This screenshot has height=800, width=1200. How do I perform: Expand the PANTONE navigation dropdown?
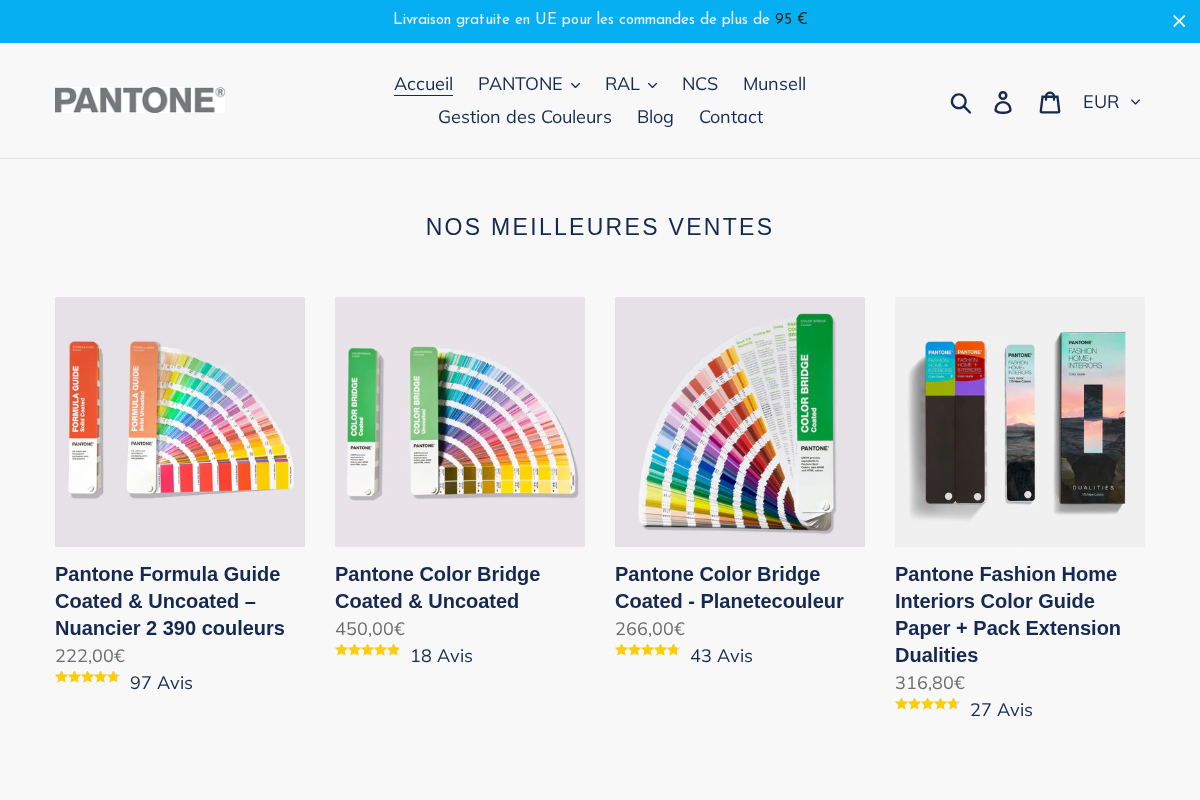click(x=529, y=83)
